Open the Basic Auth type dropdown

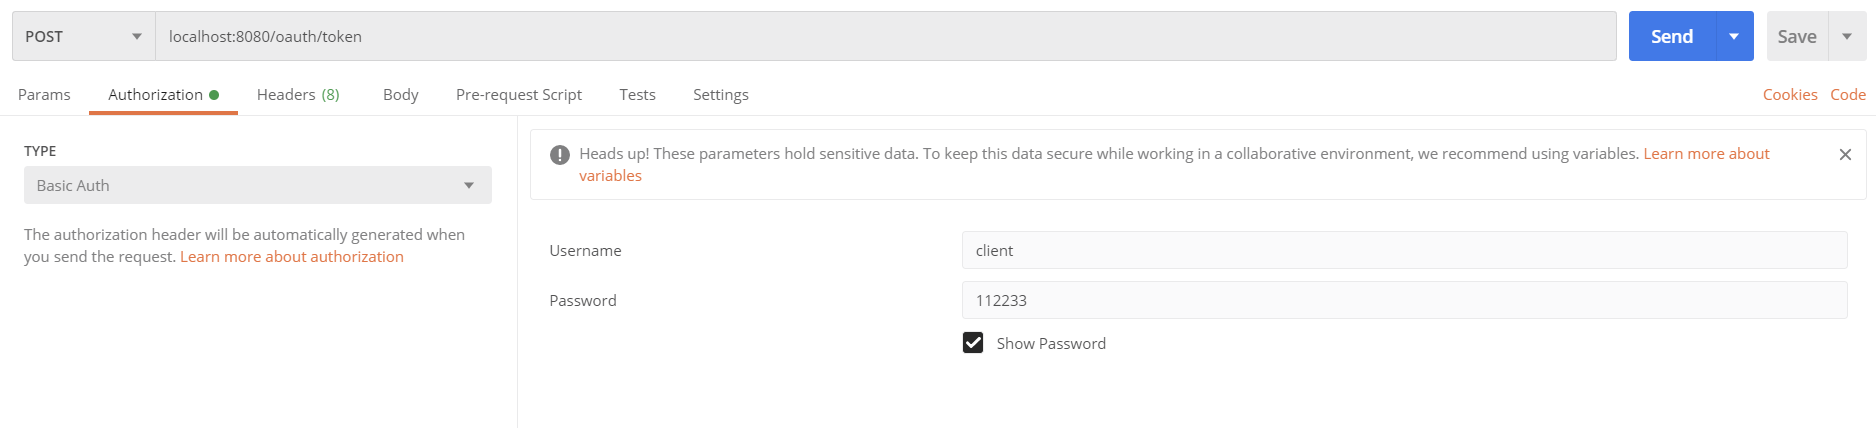(257, 185)
